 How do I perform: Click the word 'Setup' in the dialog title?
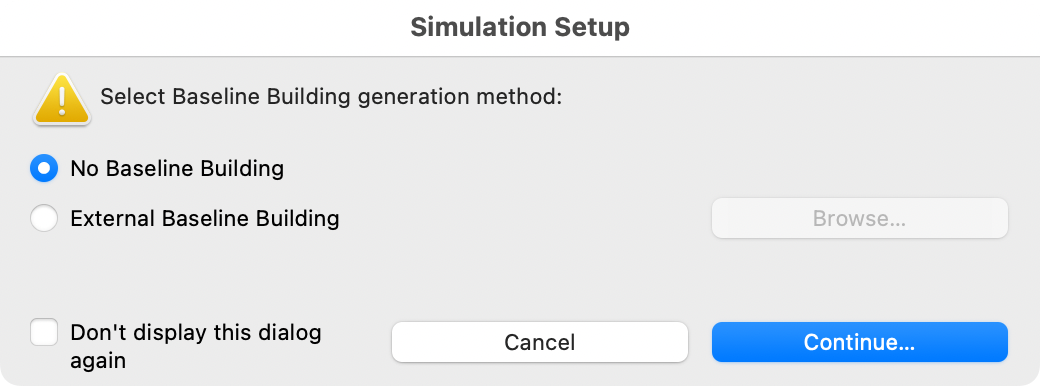(592, 28)
